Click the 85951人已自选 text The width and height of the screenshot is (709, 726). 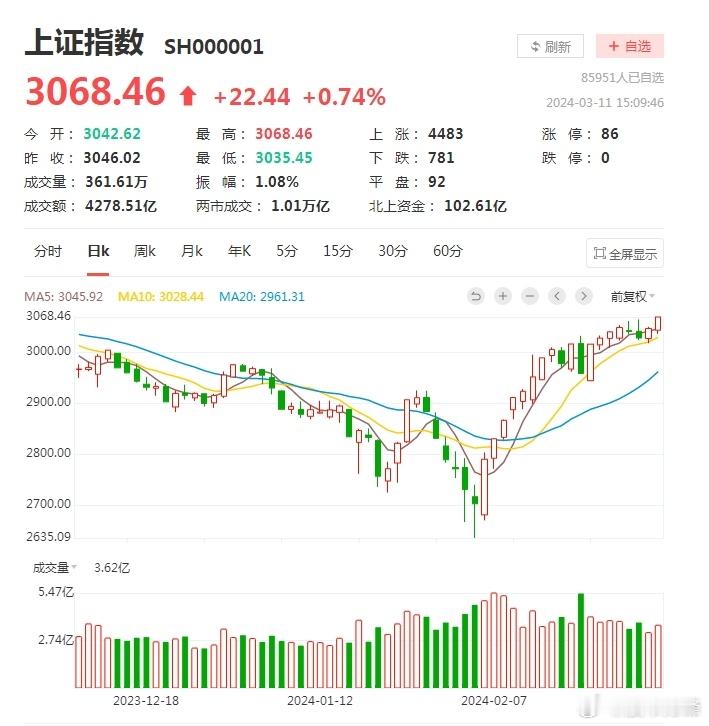622,78
